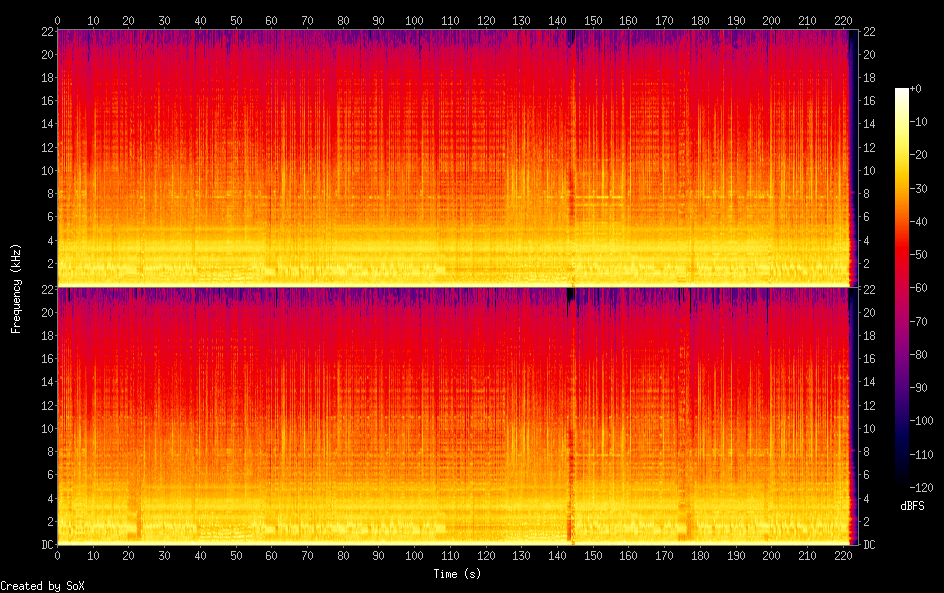Click the dark dropout near 144 seconds in the upper channel
Viewport: 944px width, 593px height.
pos(571,38)
